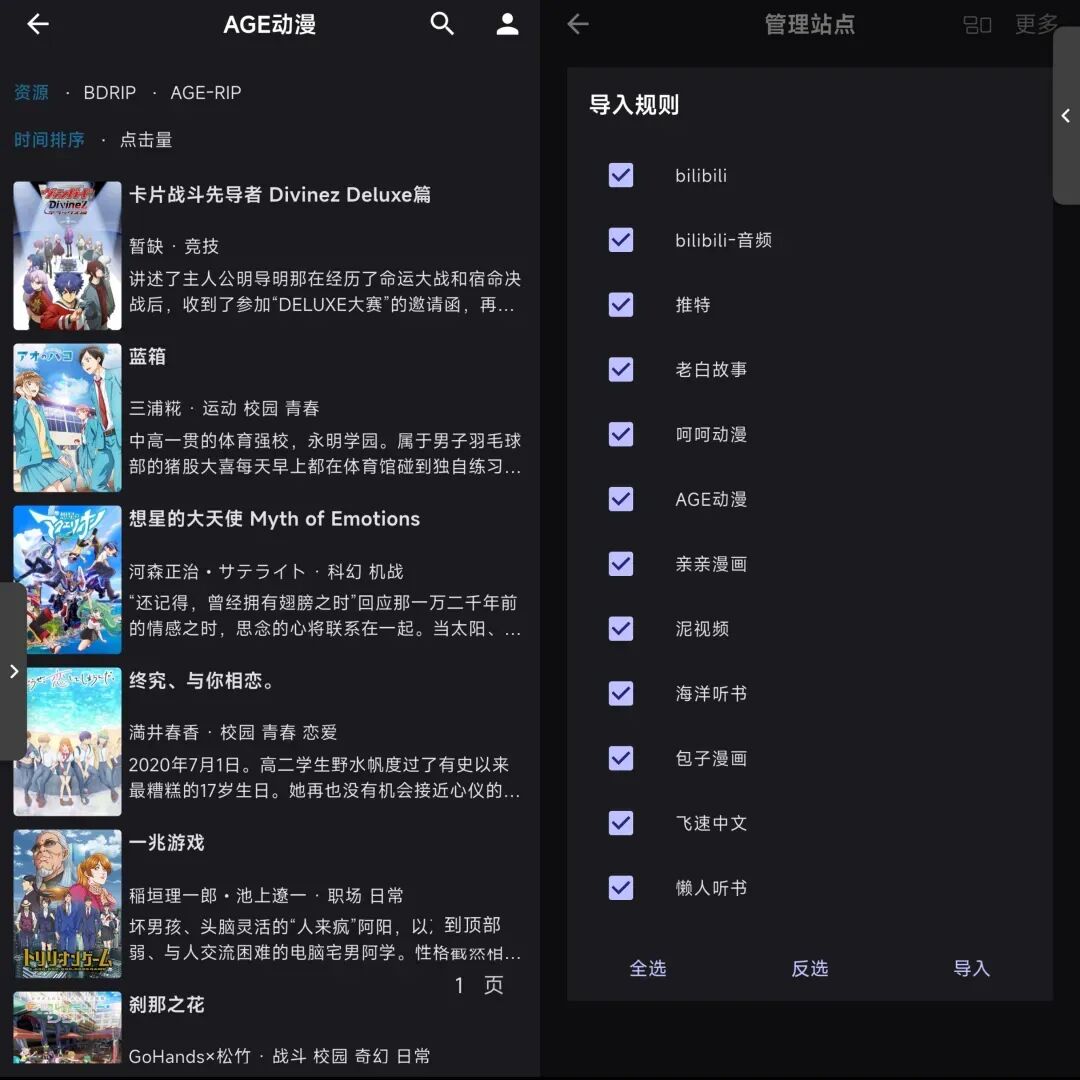Click the 三浦糀 · 运动 校园 青春 tags

224,408
